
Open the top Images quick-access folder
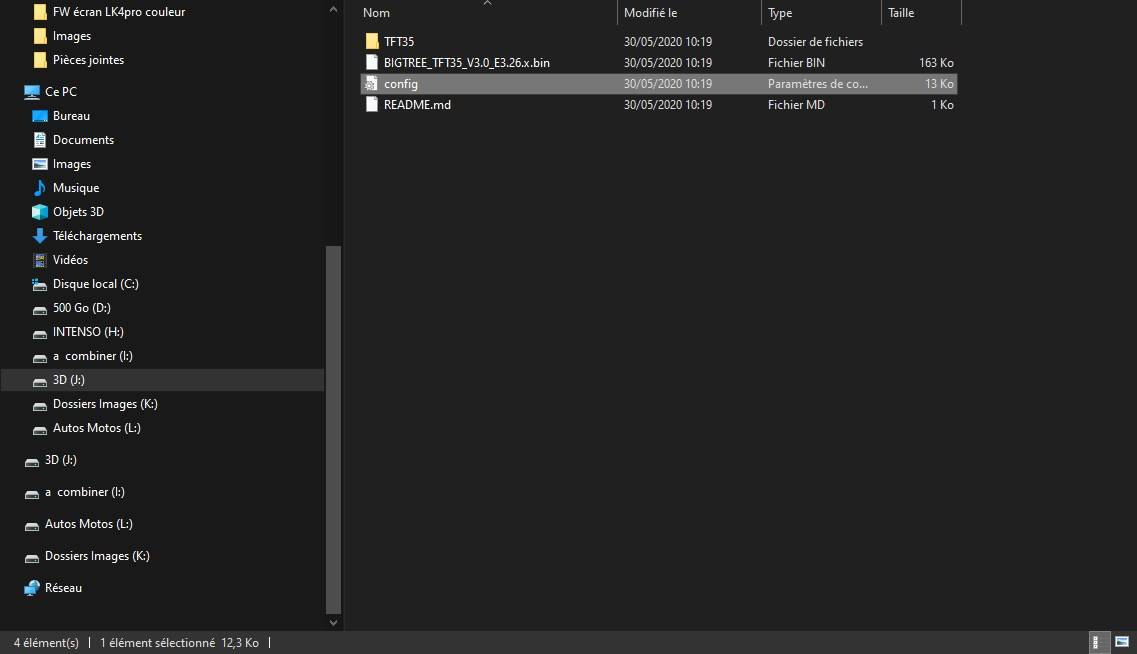[x=72, y=36]
